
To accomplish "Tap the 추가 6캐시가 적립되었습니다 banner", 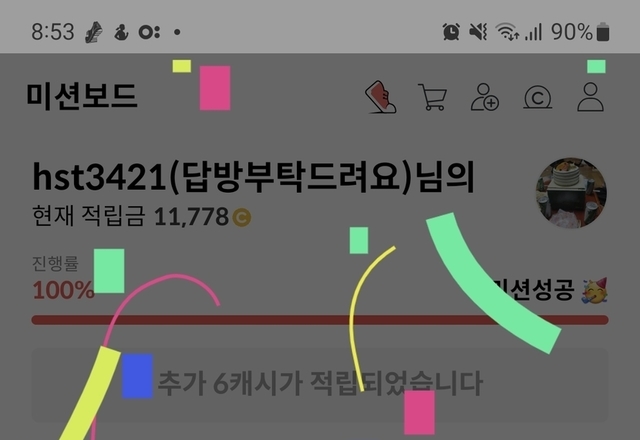I will pyautogui.click(x=320, y=385).
